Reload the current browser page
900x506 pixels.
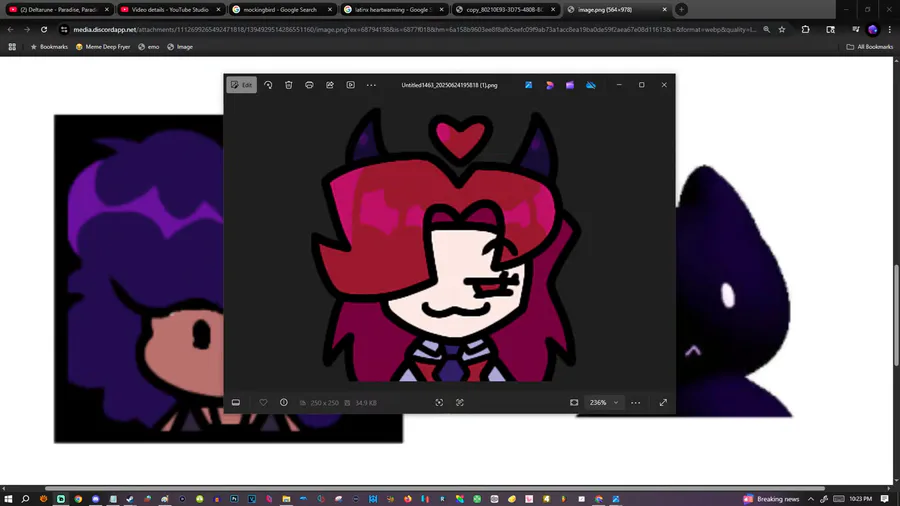point(44,29)
